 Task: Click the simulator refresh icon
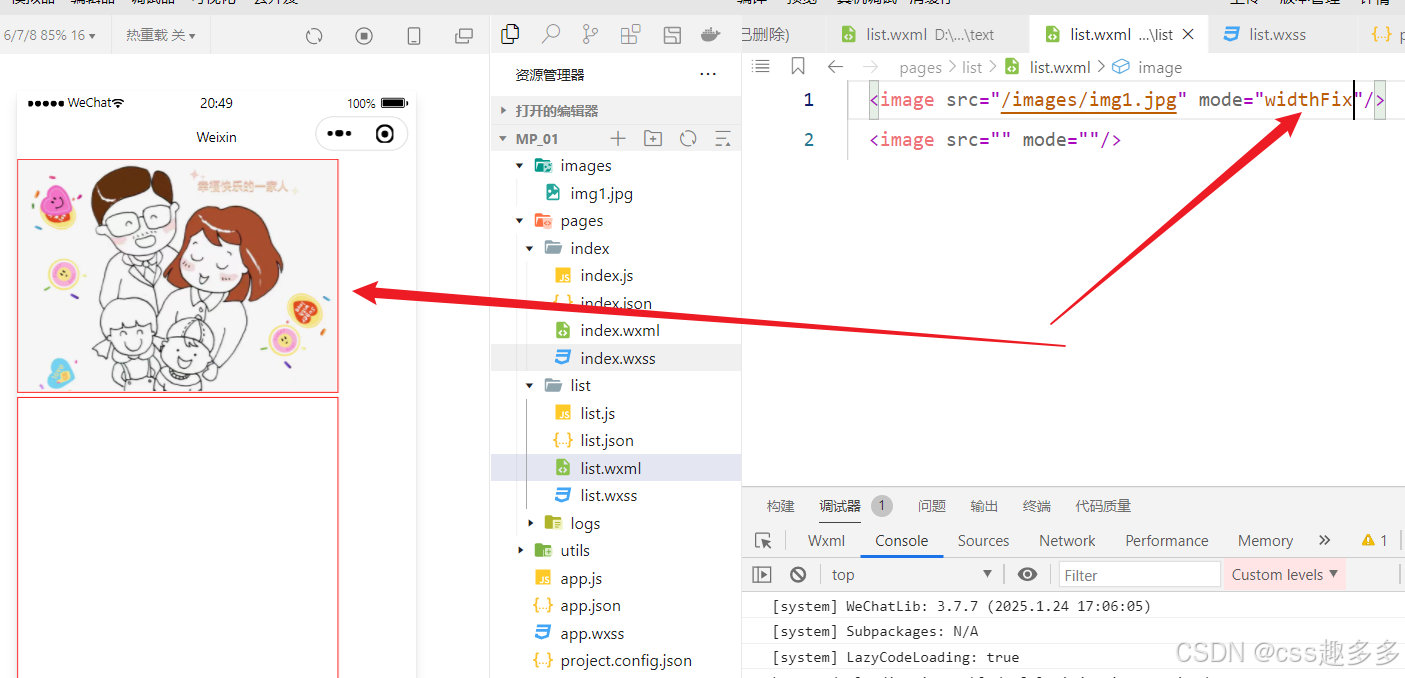point(314,36)
